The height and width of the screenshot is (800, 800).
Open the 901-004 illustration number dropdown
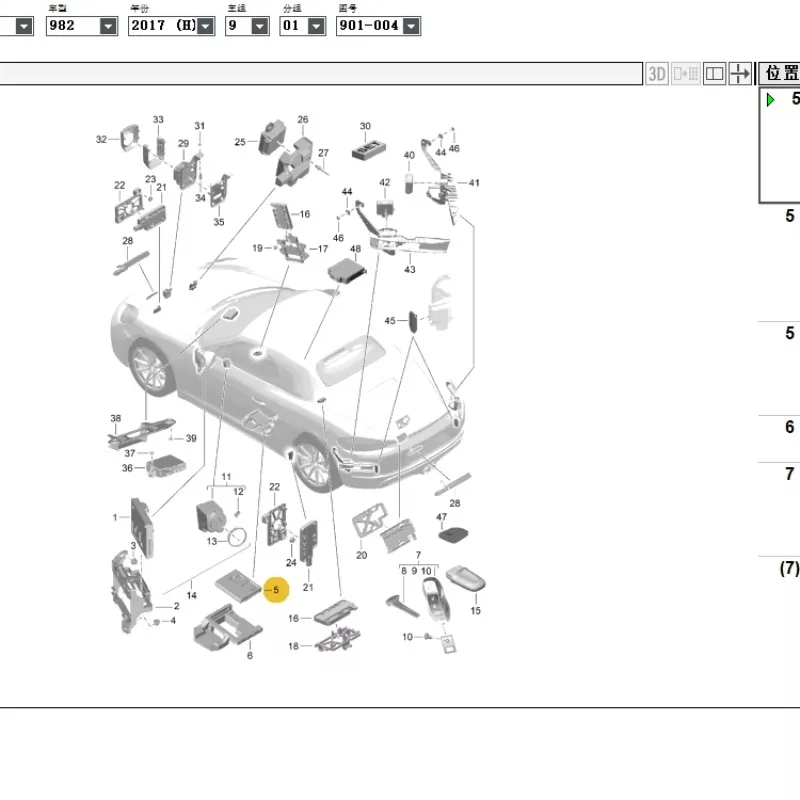click(411, 26)
